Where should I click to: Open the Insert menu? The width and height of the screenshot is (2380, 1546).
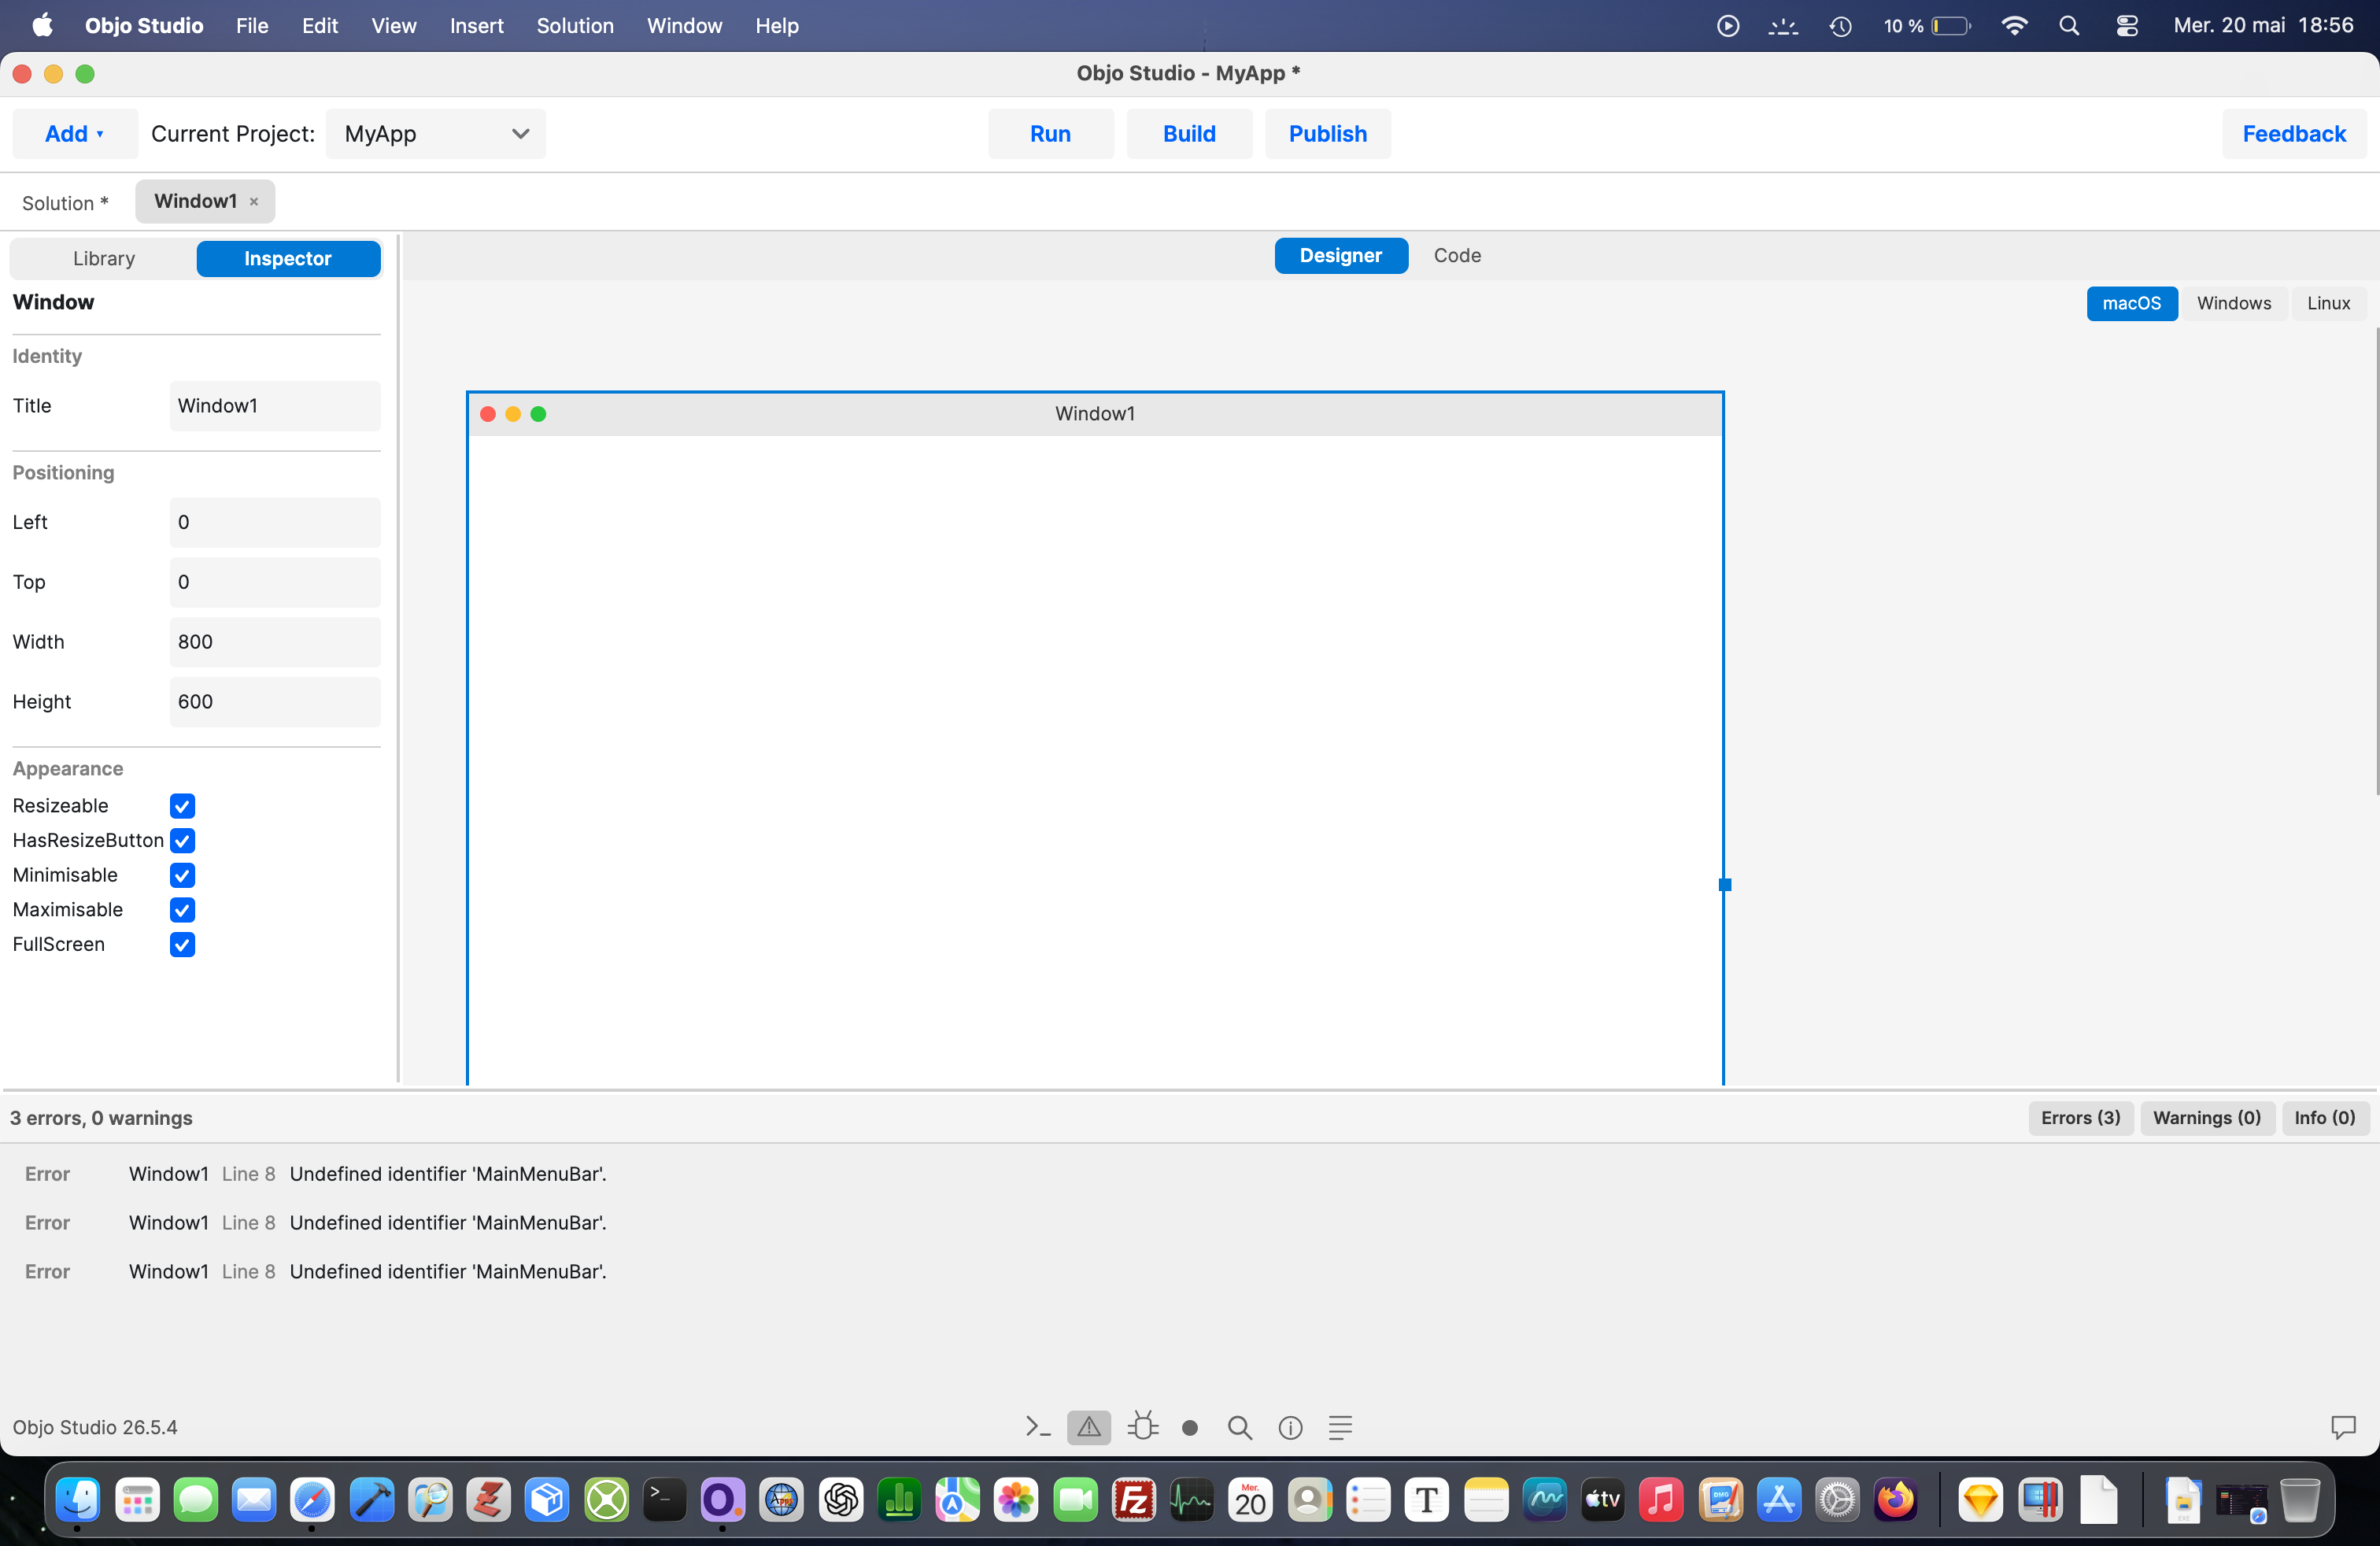[476, 26]
